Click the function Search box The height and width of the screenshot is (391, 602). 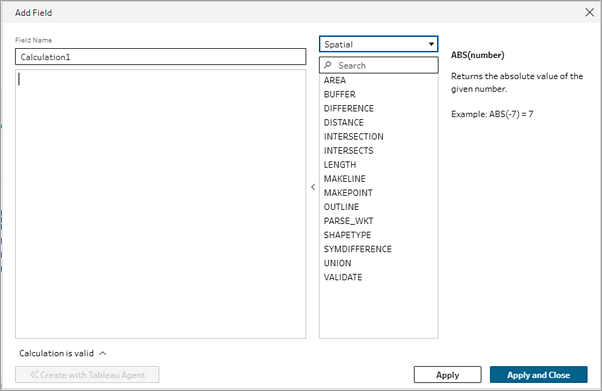[x=379, y=65]
